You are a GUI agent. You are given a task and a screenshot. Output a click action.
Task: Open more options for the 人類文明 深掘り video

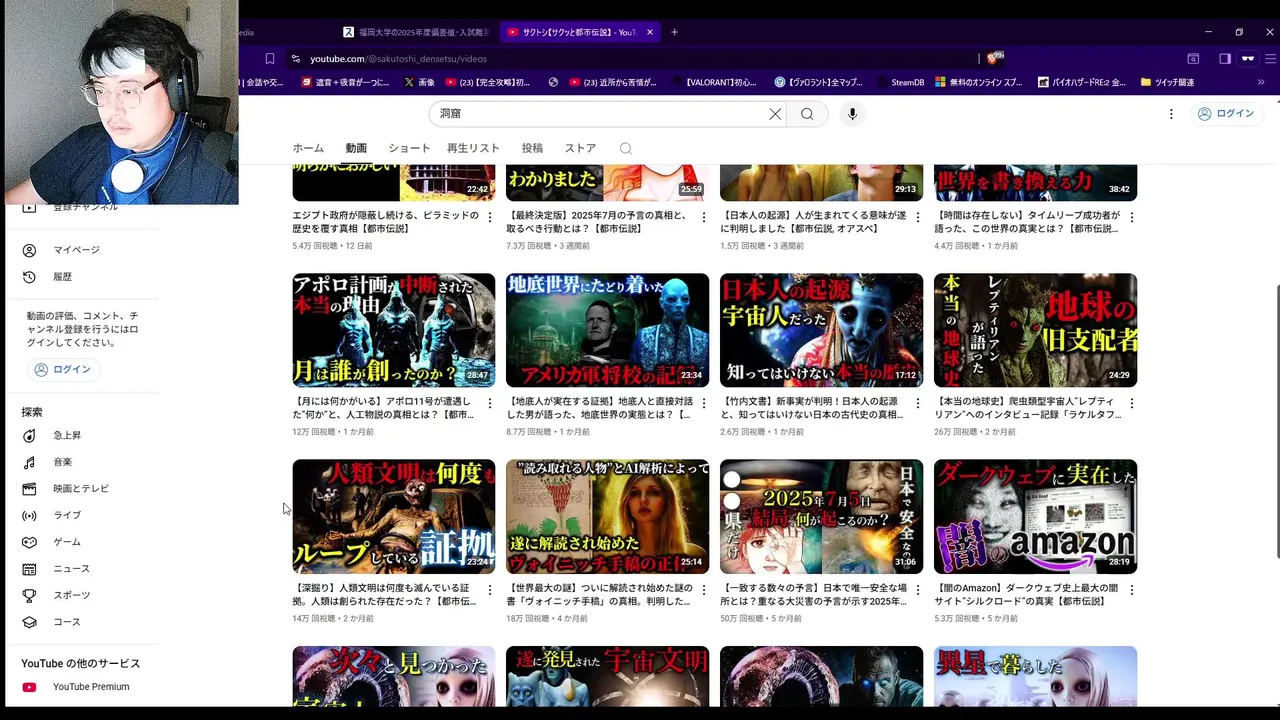(x=489, y=590)
